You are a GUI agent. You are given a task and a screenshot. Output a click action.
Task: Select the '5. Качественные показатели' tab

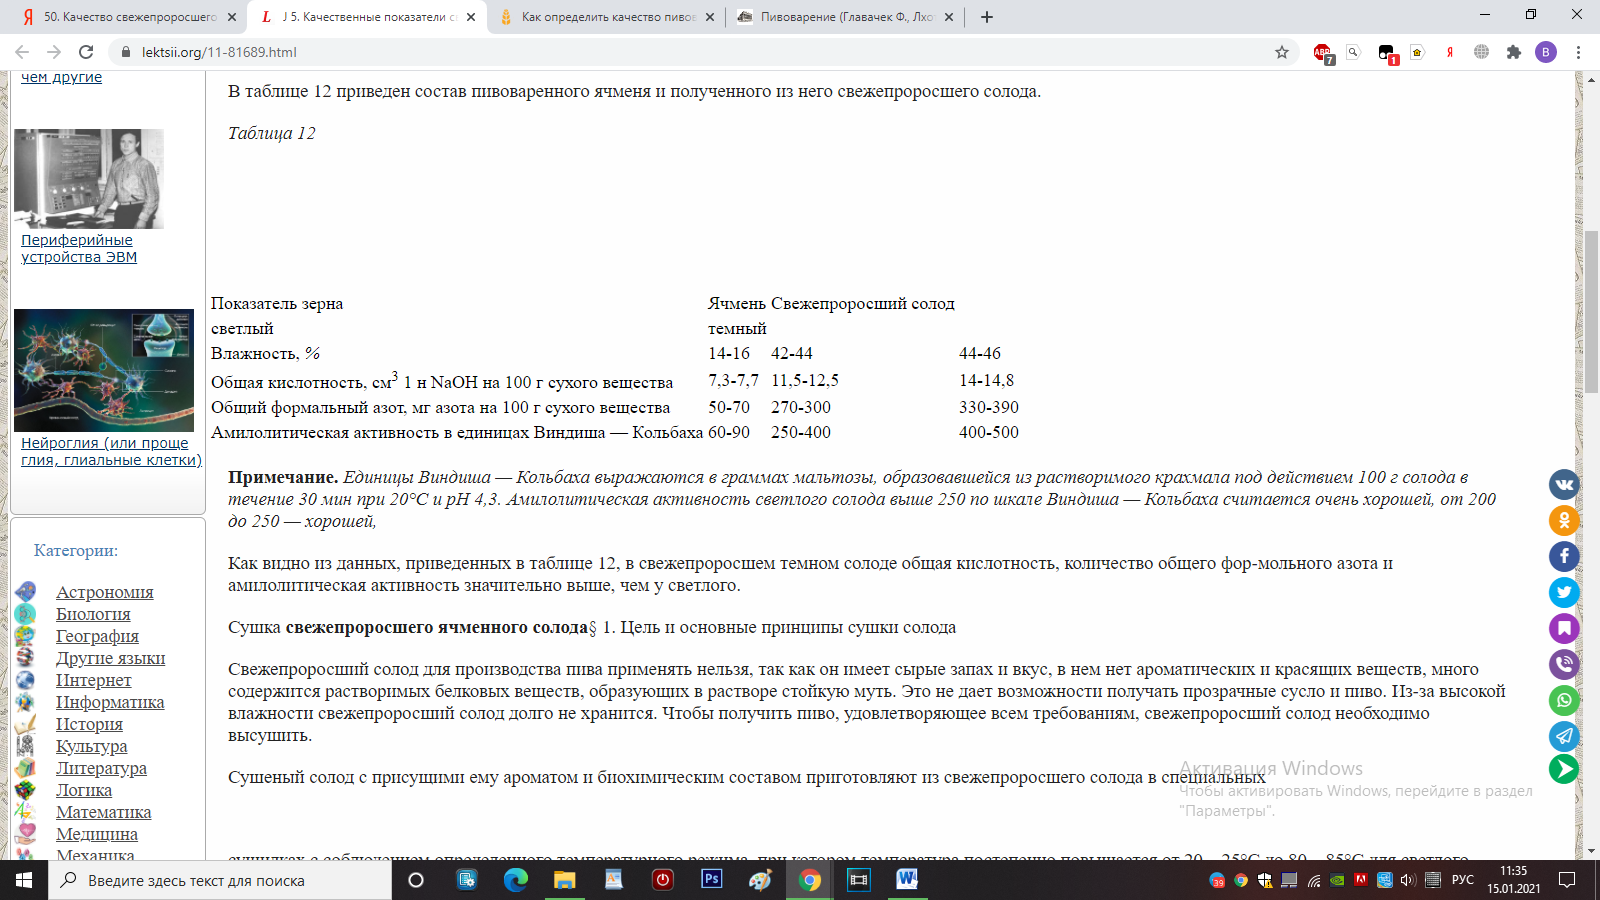368,17
